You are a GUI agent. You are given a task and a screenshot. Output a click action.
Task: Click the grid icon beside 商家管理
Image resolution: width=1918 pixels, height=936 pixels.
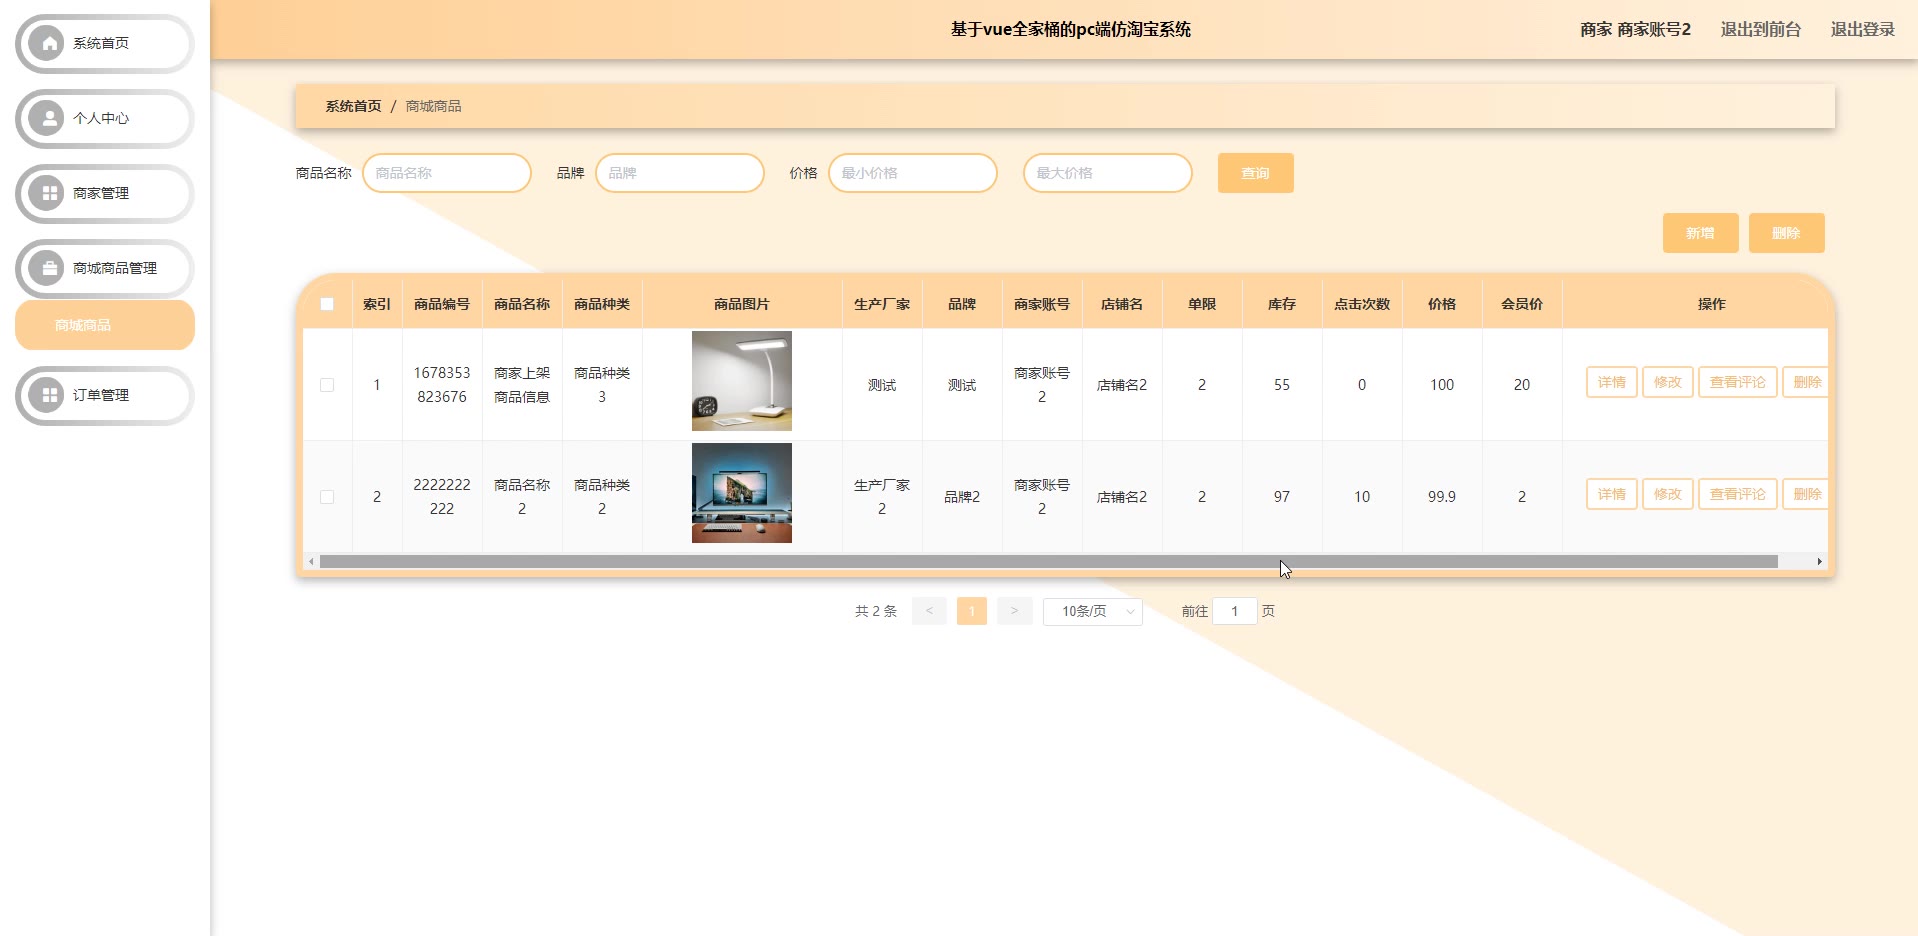47,193
